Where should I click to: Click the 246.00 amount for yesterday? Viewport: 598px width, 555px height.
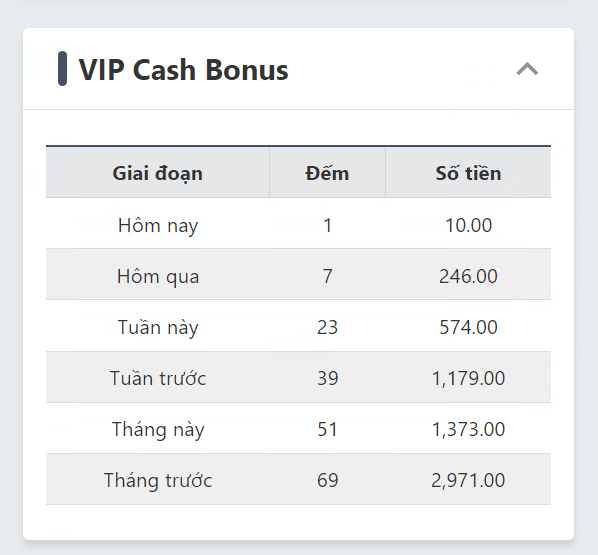point(468,276)
